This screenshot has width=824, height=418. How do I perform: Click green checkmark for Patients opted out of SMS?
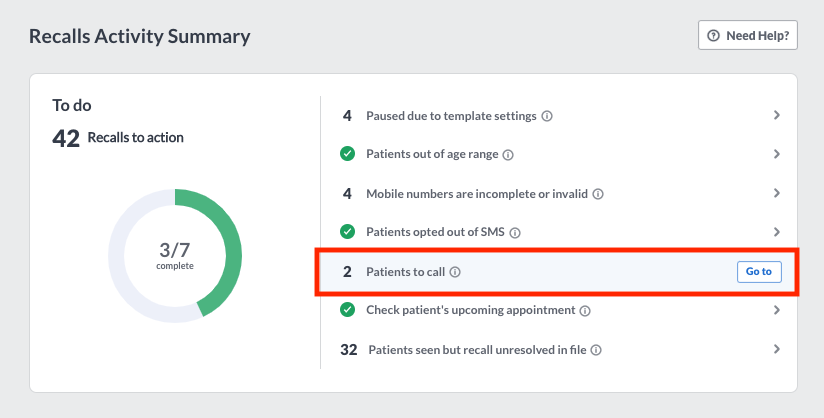(347, 231)
